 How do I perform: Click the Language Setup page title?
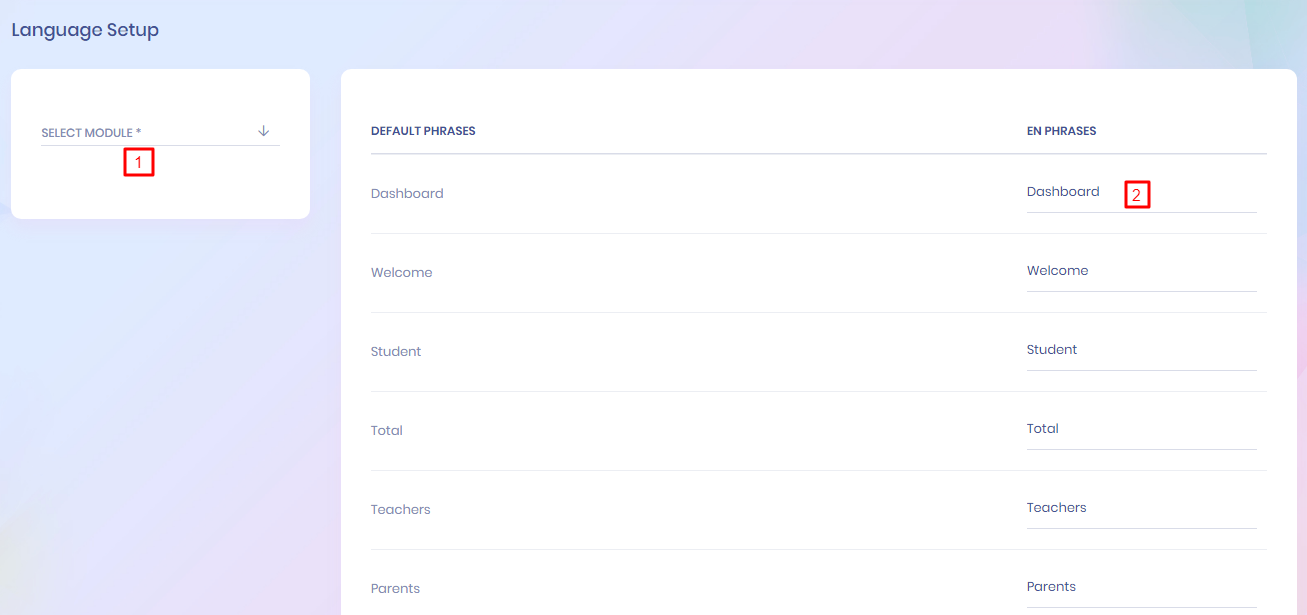[85, 30]
